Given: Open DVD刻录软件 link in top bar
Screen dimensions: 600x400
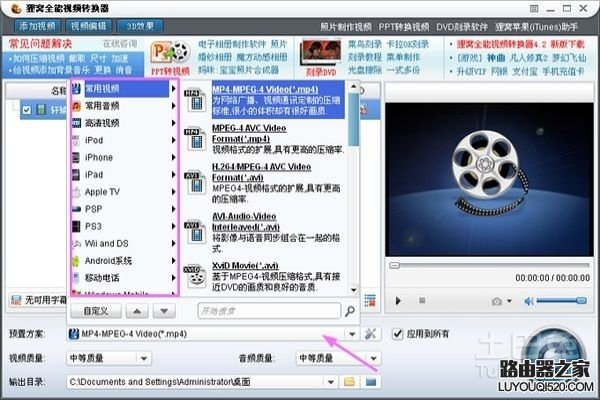Looking at the screenshot, I should click(x=462, y=27).
